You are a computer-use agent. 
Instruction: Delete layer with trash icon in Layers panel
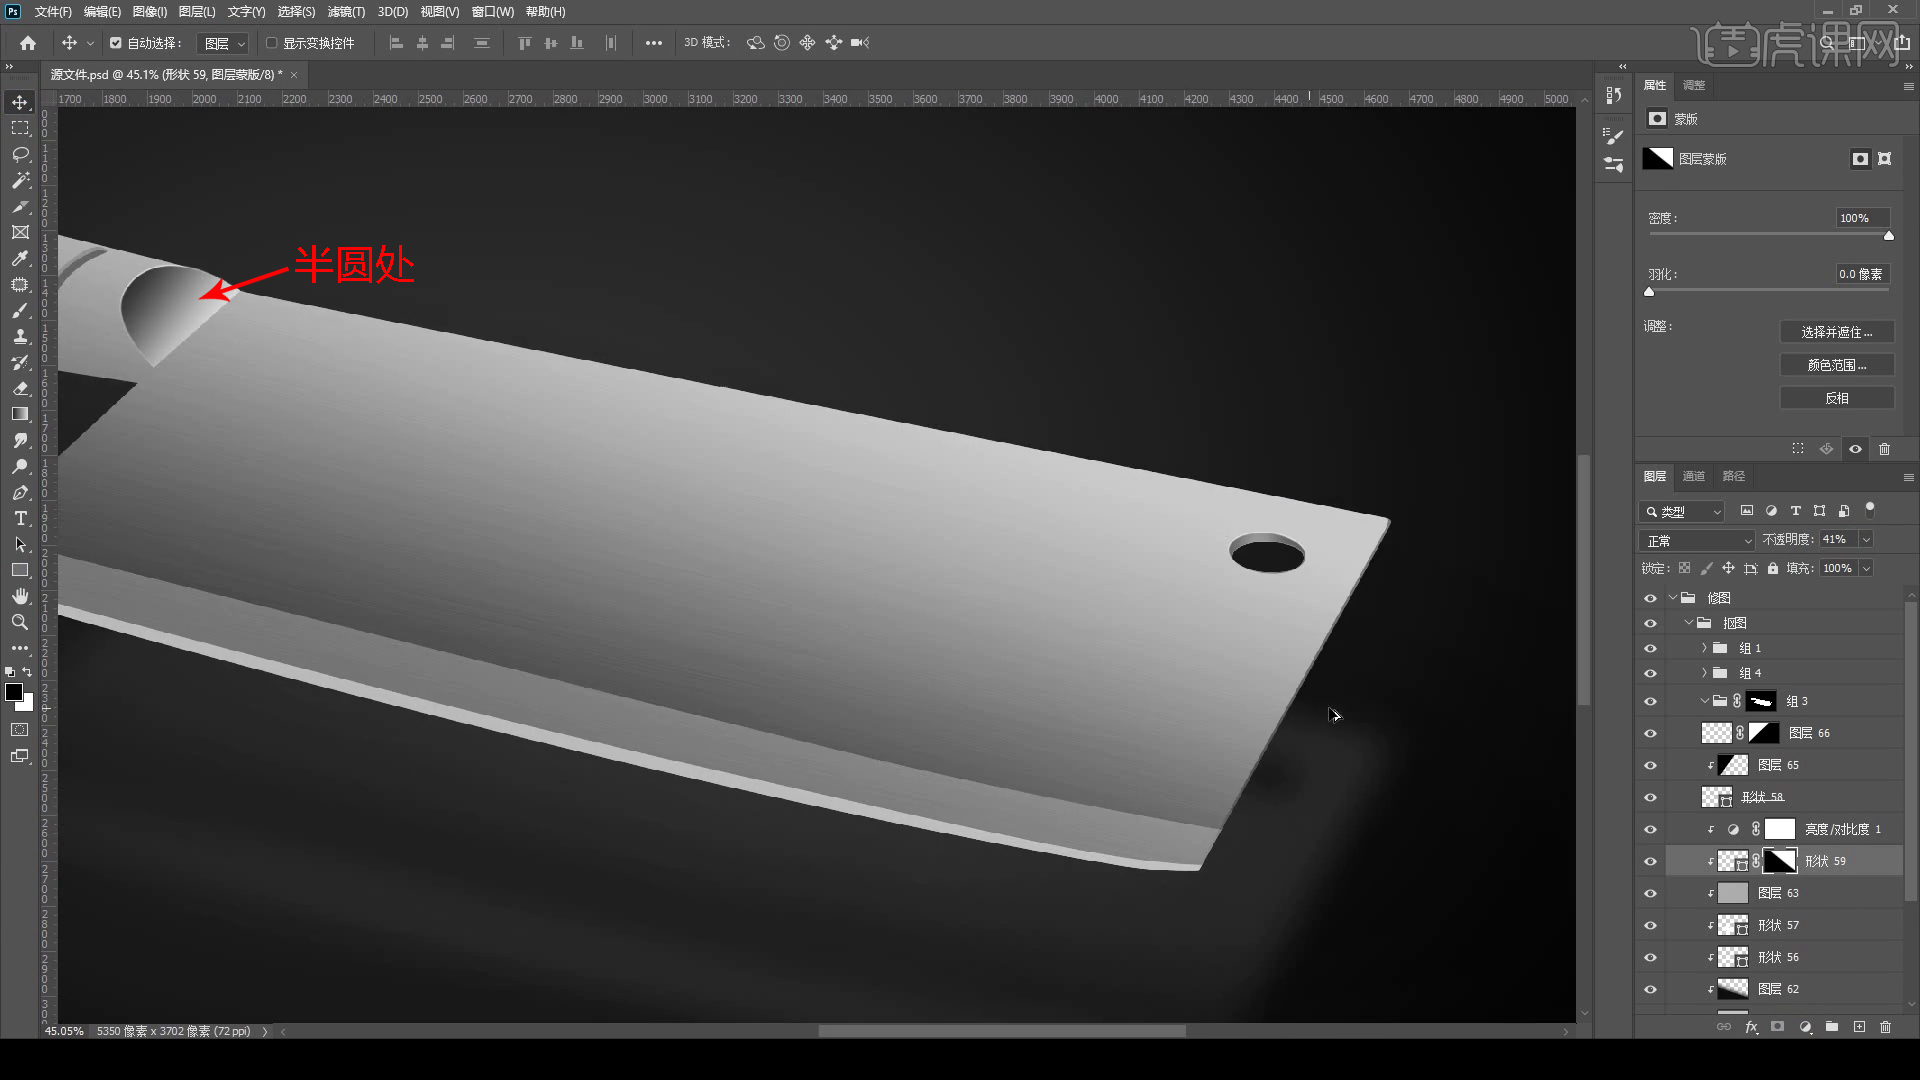pyautogui.click(x=1885, y=1027)
